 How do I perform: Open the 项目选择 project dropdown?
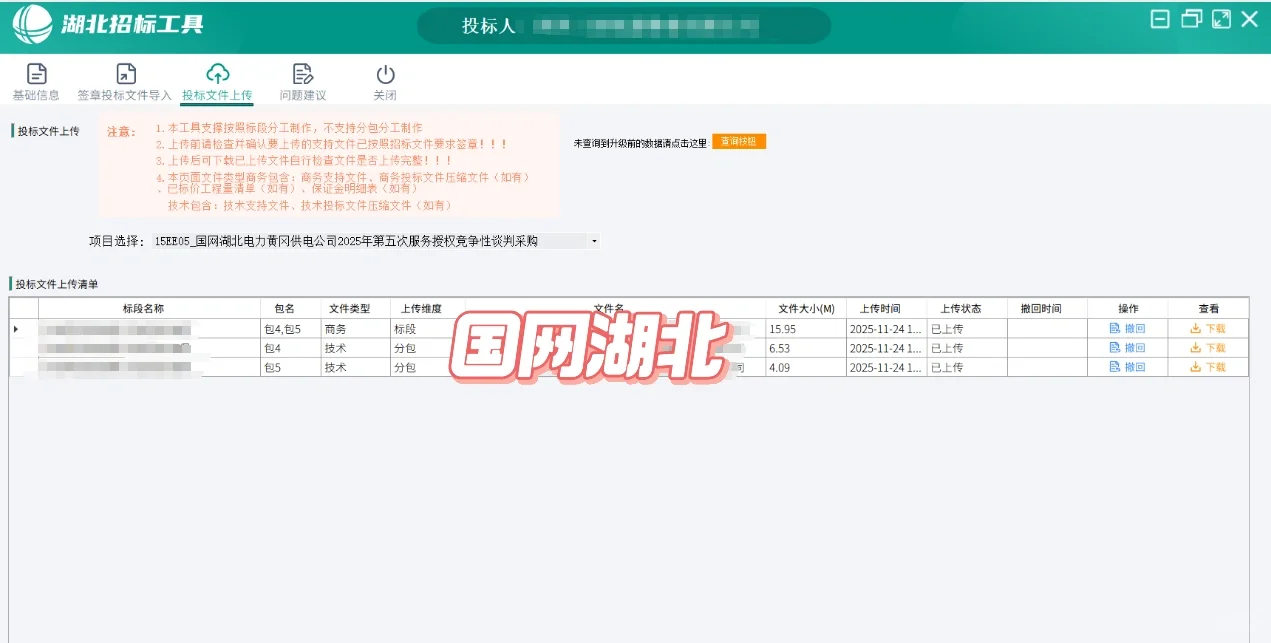pyautogui.click(x=594, y=240)
